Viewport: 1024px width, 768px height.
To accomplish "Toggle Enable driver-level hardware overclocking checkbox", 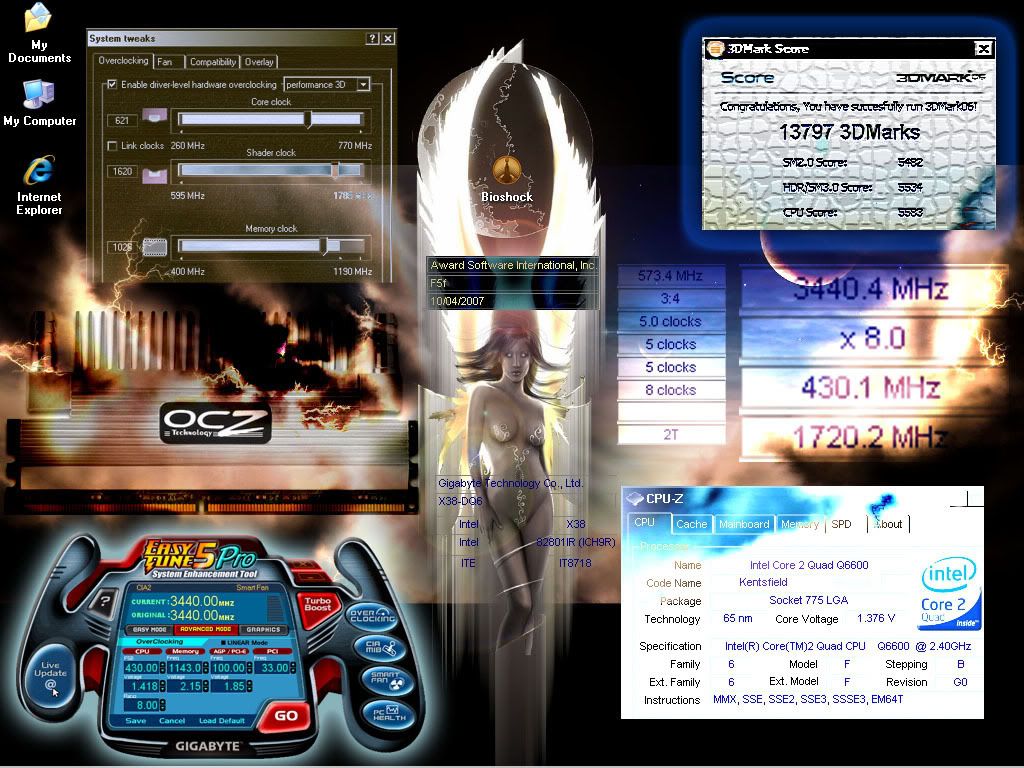I will coord(112,84).
